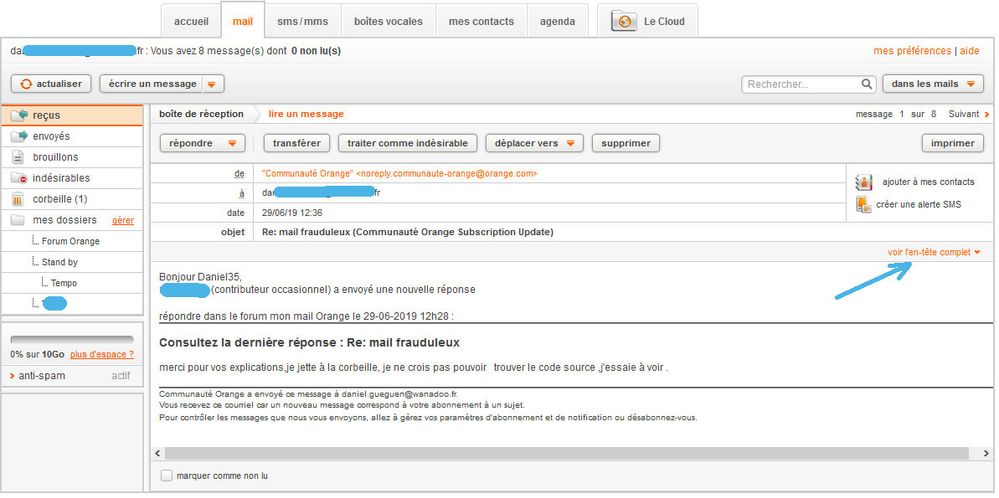Viewport: 999px width, 498px height.
Task: Click in the Rechercher search field
Action: coord(802,84)
